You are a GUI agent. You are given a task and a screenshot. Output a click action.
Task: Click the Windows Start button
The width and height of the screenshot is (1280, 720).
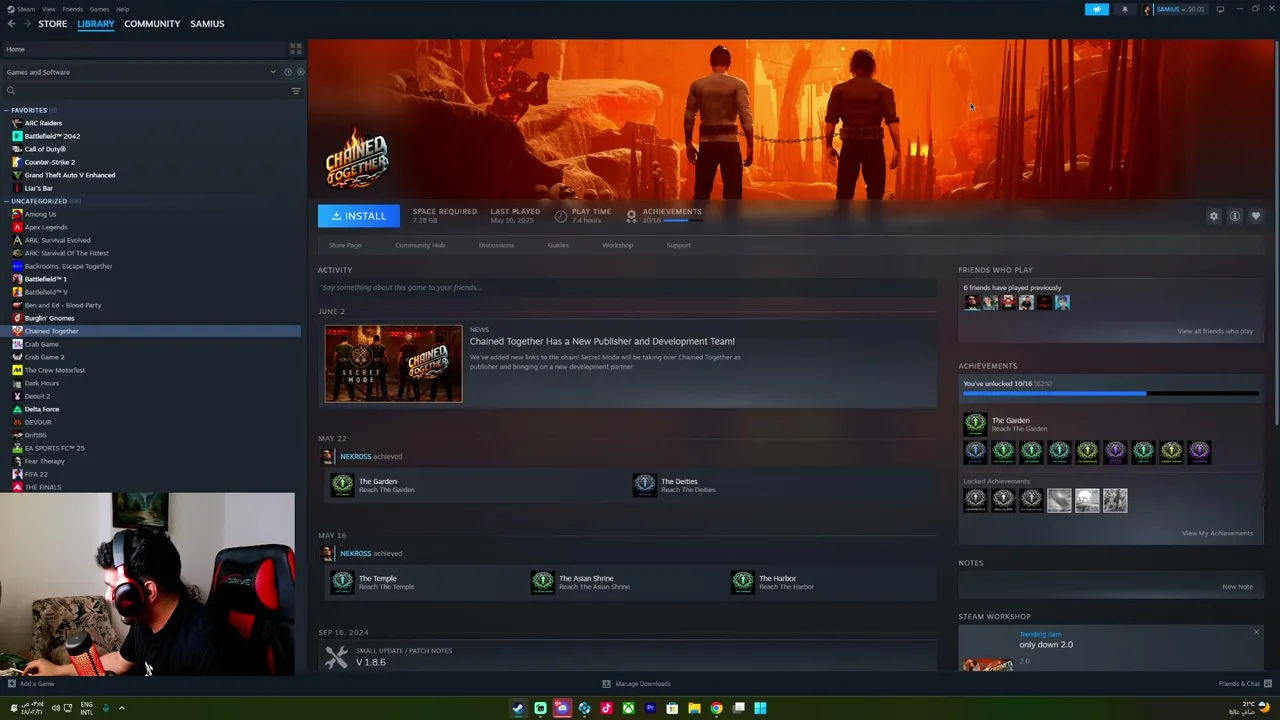pyautogui.click(x=760, y=708)
